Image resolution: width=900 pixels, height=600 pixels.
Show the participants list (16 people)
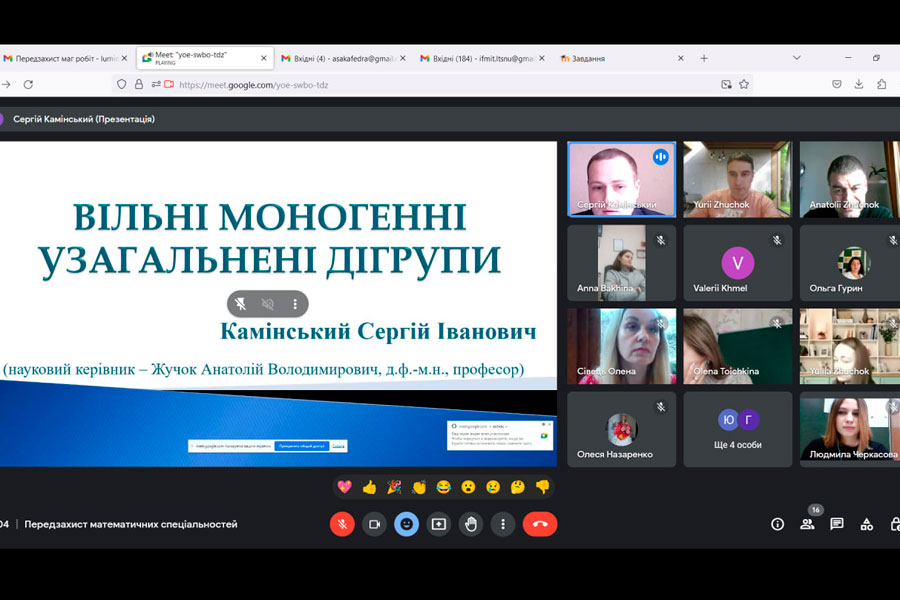[x=807, y=524]
